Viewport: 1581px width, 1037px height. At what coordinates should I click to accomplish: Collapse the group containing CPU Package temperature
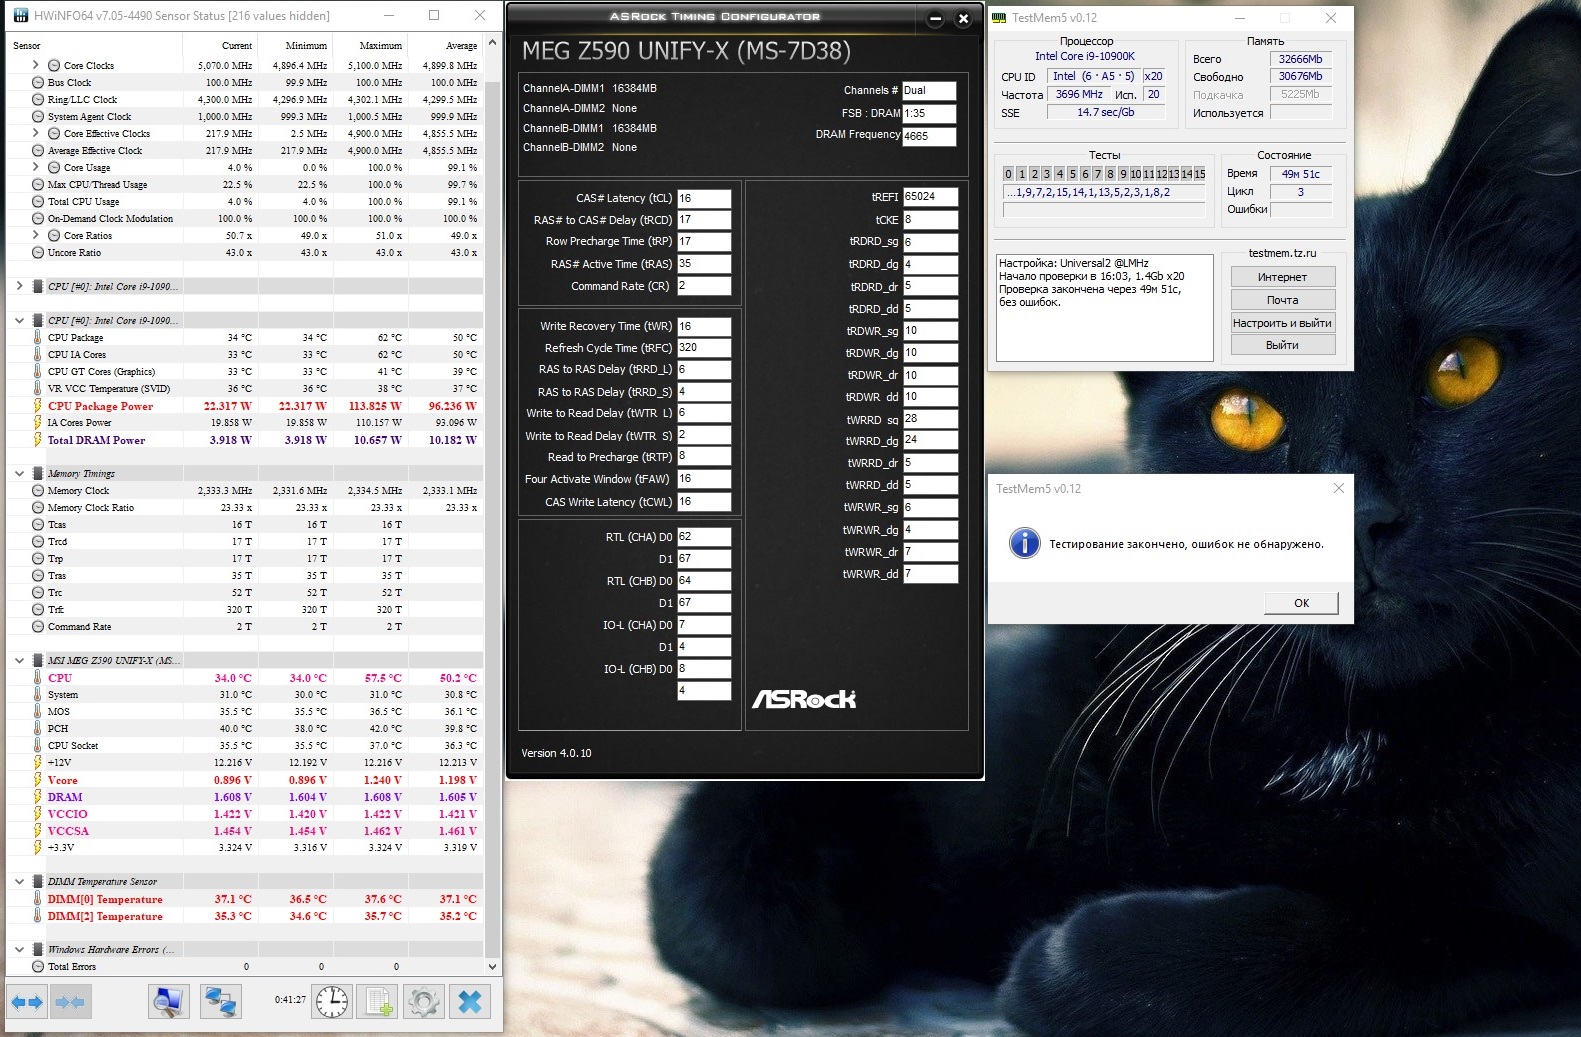(19, 320)
